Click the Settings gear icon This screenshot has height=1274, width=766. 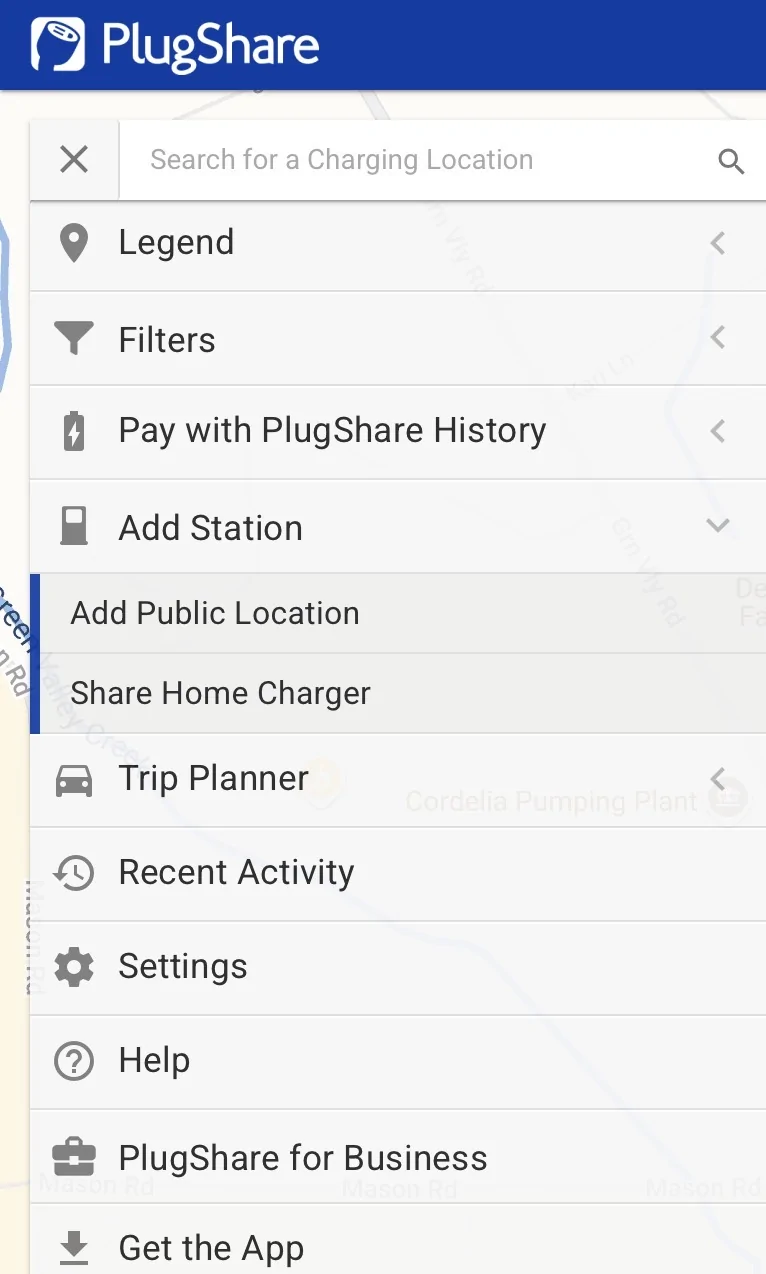(x=74, y=967)
